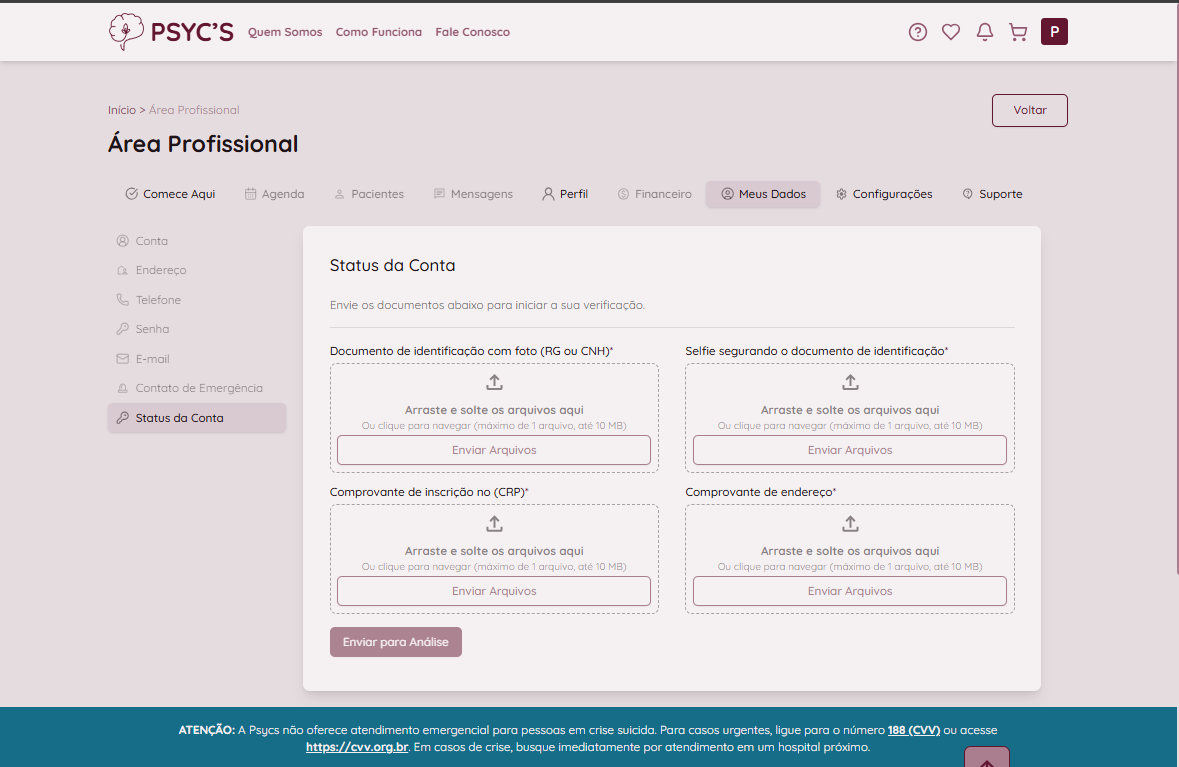Click upload icon for Comprovante de endereço
The image size is (1179, 767).
pyautogui.click(x=850, y=524)
